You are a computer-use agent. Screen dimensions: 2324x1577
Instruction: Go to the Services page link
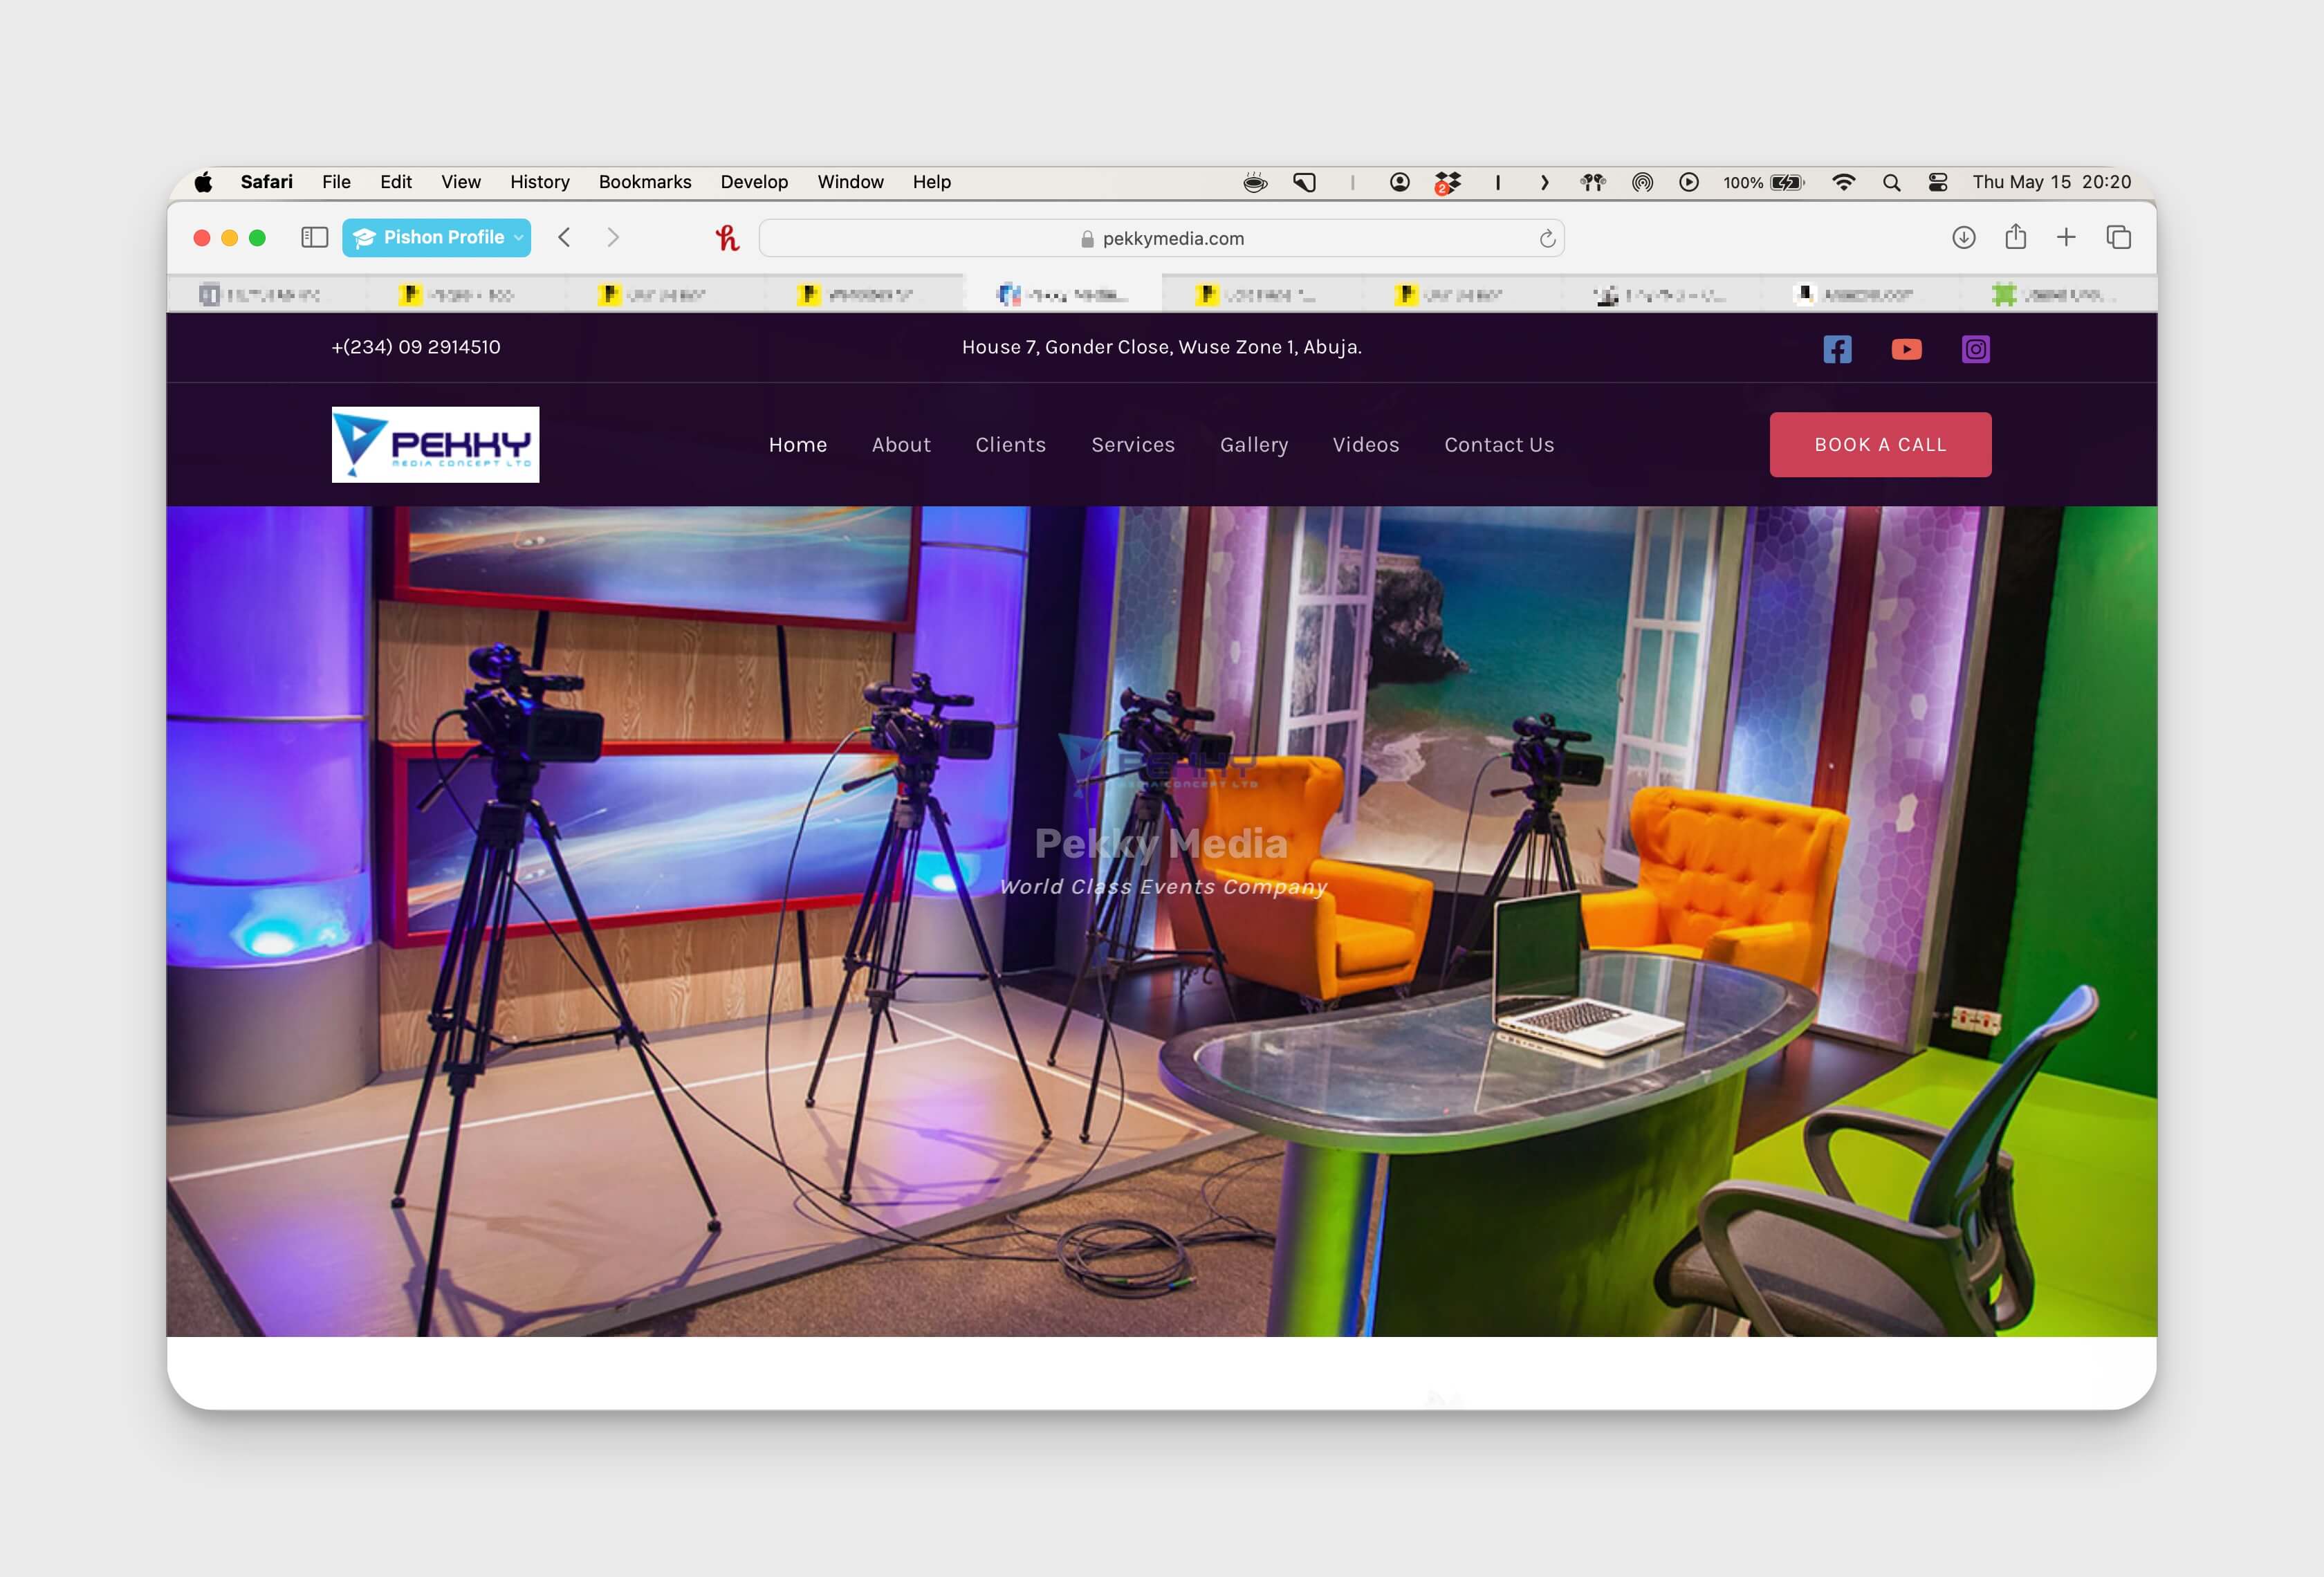(x=1132, y=445)
